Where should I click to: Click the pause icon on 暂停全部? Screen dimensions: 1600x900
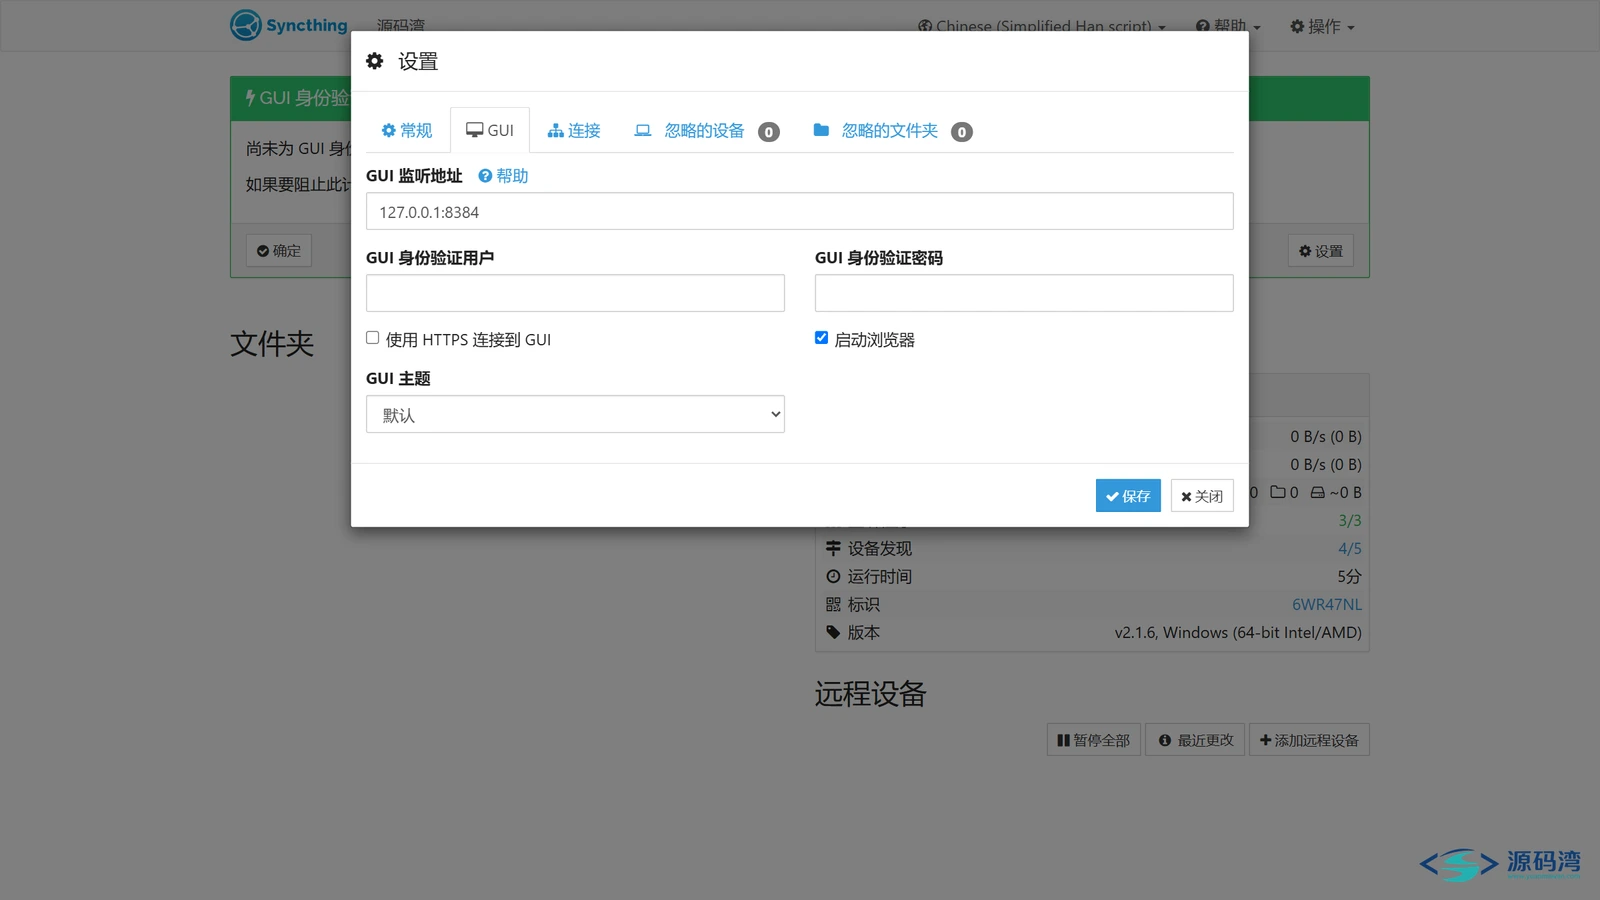(1063, 740)
